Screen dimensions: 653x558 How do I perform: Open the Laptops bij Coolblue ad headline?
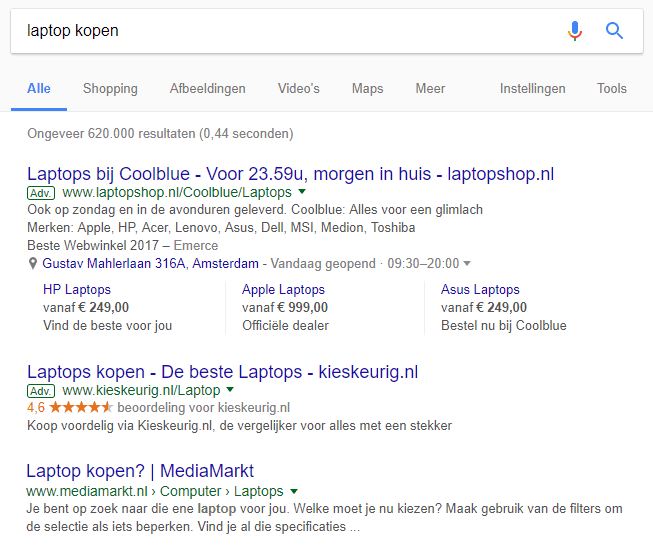[x=290, y=174]
